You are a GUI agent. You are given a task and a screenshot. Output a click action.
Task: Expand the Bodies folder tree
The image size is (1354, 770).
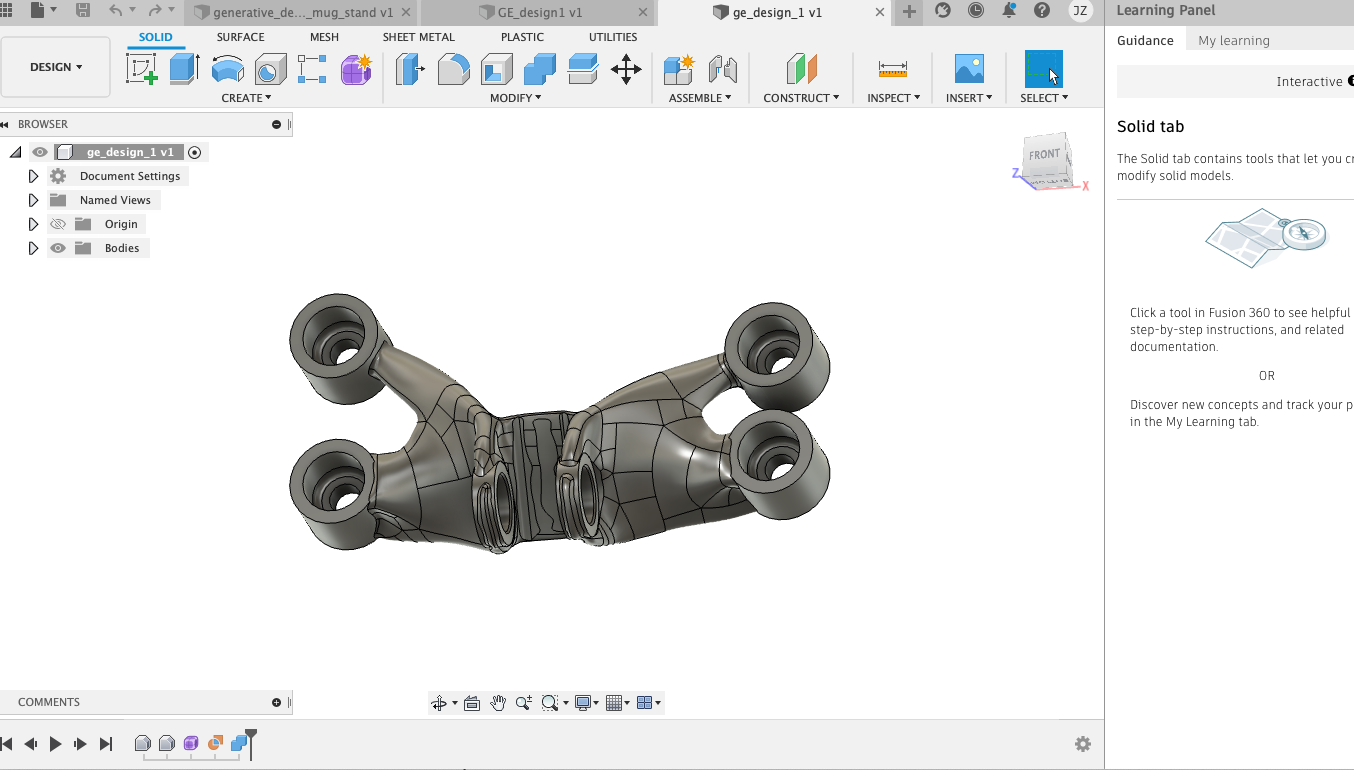[33, 248]
